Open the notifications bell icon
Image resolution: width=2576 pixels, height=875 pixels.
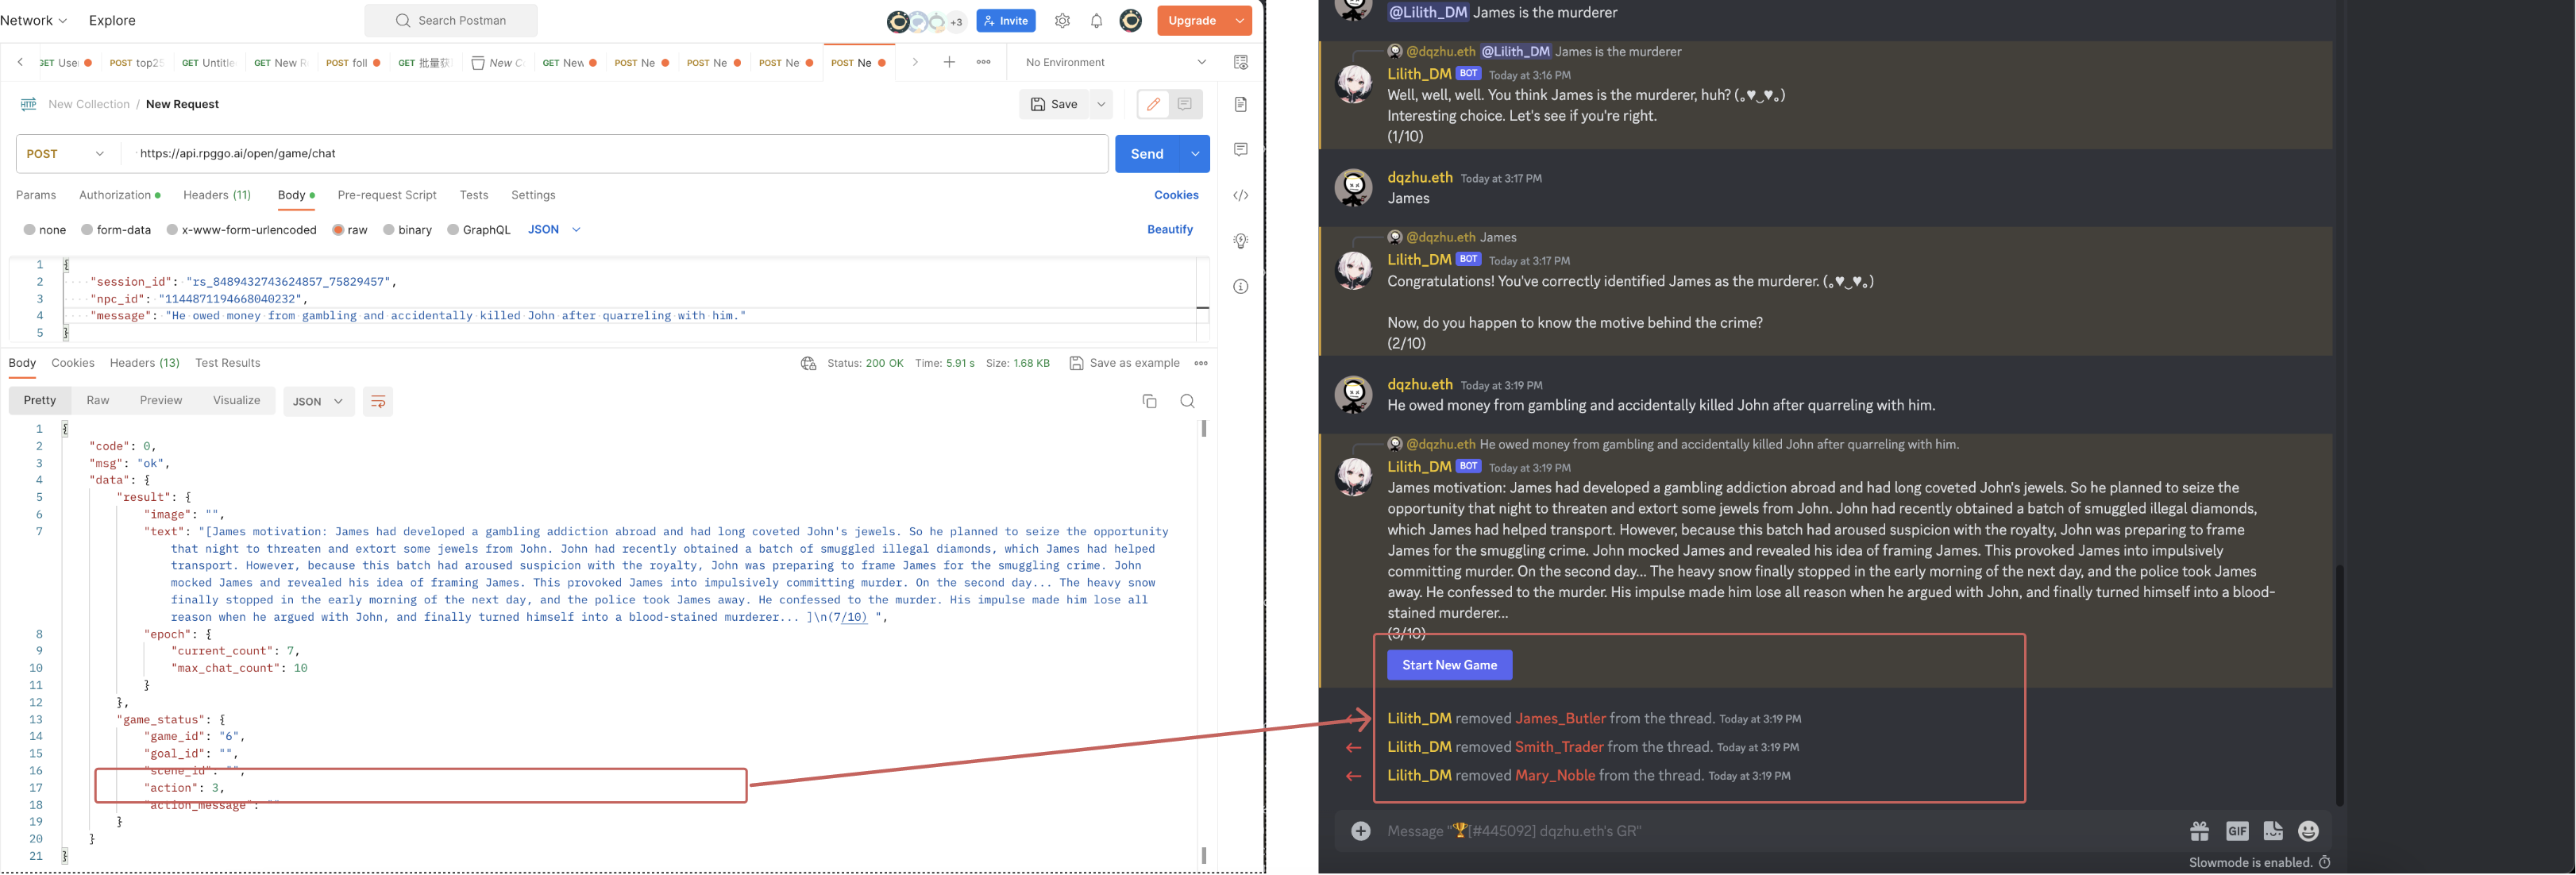(1096, 21)
